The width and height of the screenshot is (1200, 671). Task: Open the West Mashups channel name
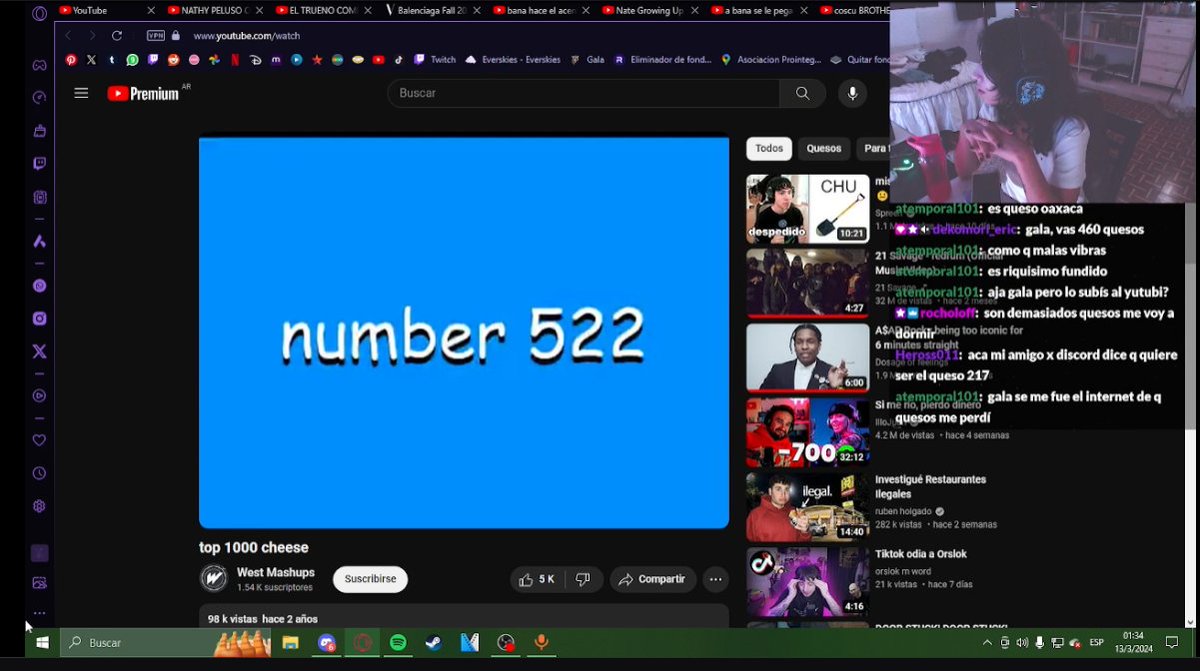point(275,572)
